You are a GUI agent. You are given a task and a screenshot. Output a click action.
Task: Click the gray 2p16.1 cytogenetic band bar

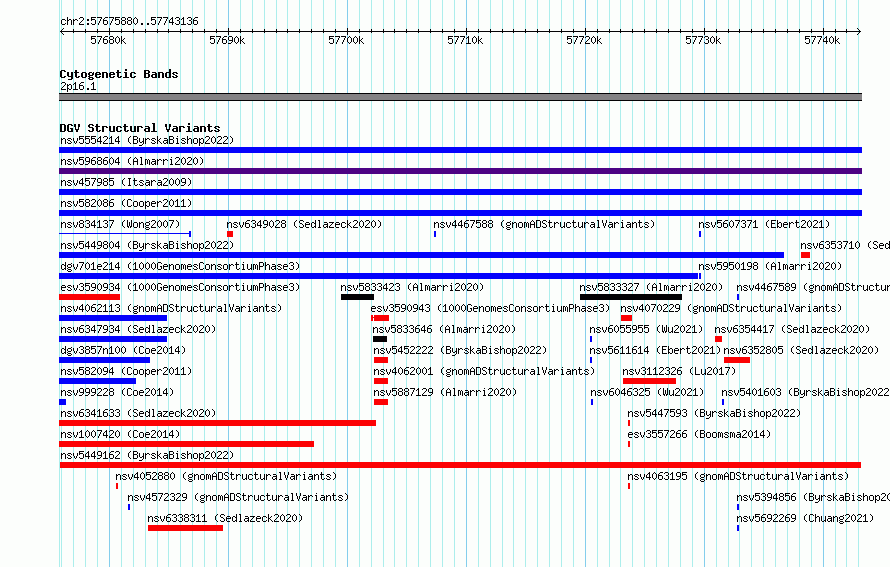[460, 97]
